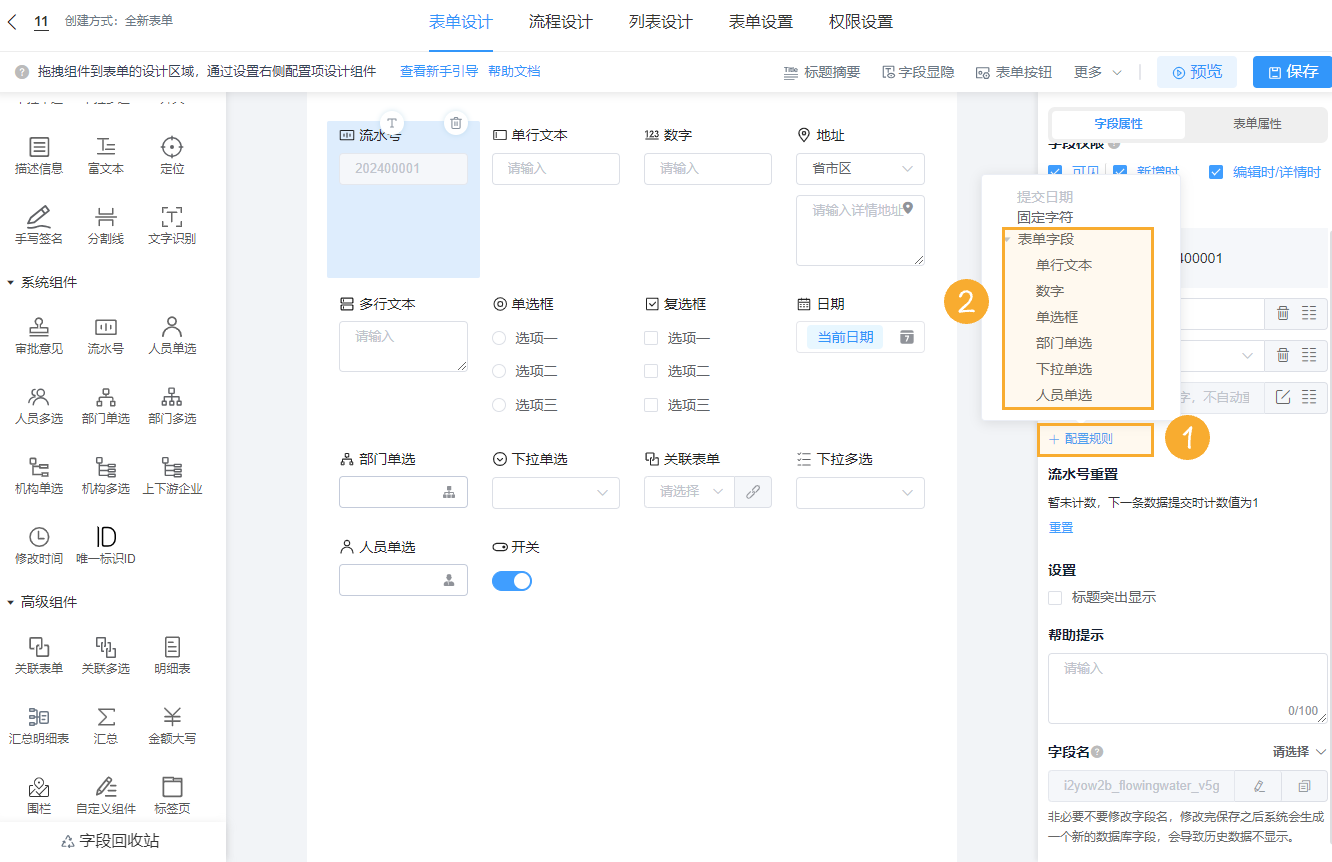The height and width of the screenshot is (862, 1332).
Task: Select radio option 选项二 under 单选框
Action: pyautogui.click(x=510, y=370)
